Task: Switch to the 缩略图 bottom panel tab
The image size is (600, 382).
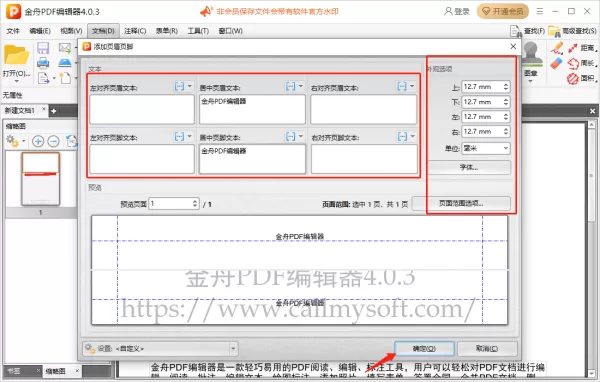Action: (56, 371)
